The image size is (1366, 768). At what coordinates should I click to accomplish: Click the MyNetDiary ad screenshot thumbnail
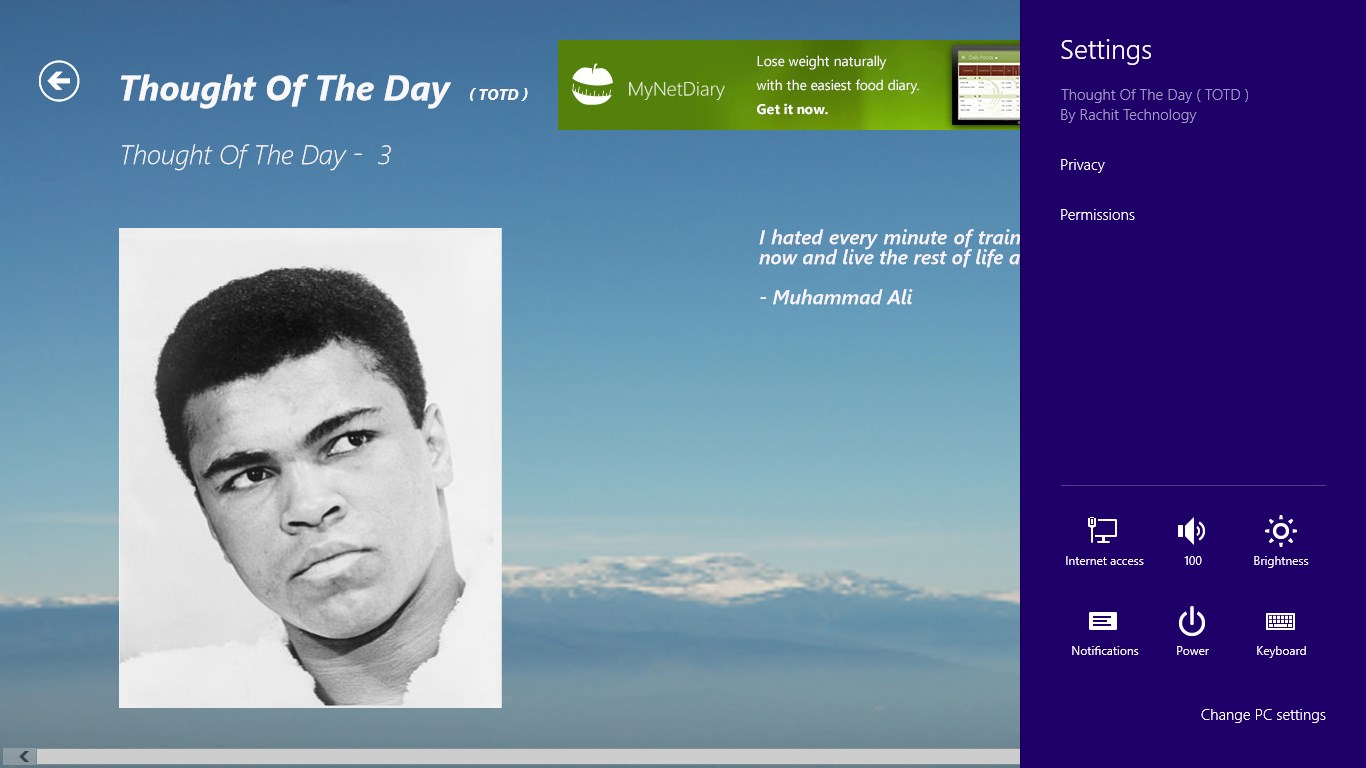click(985, 87)
